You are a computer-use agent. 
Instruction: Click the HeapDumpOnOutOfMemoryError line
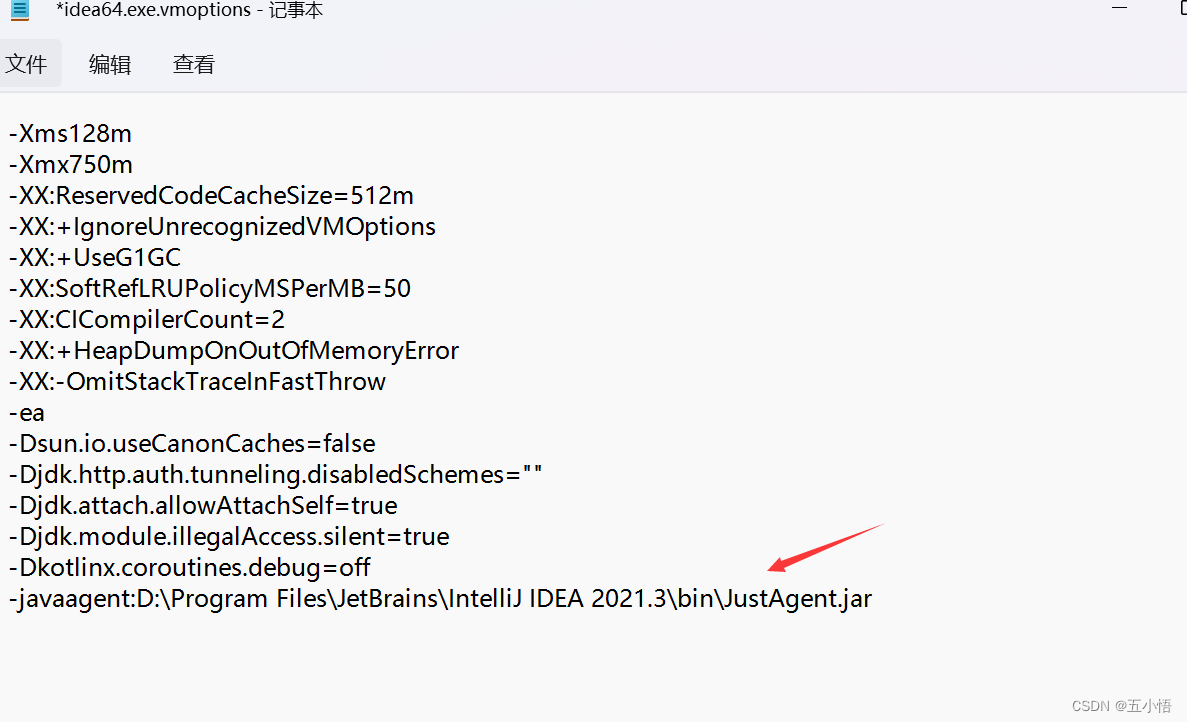(x=234, y=351)
